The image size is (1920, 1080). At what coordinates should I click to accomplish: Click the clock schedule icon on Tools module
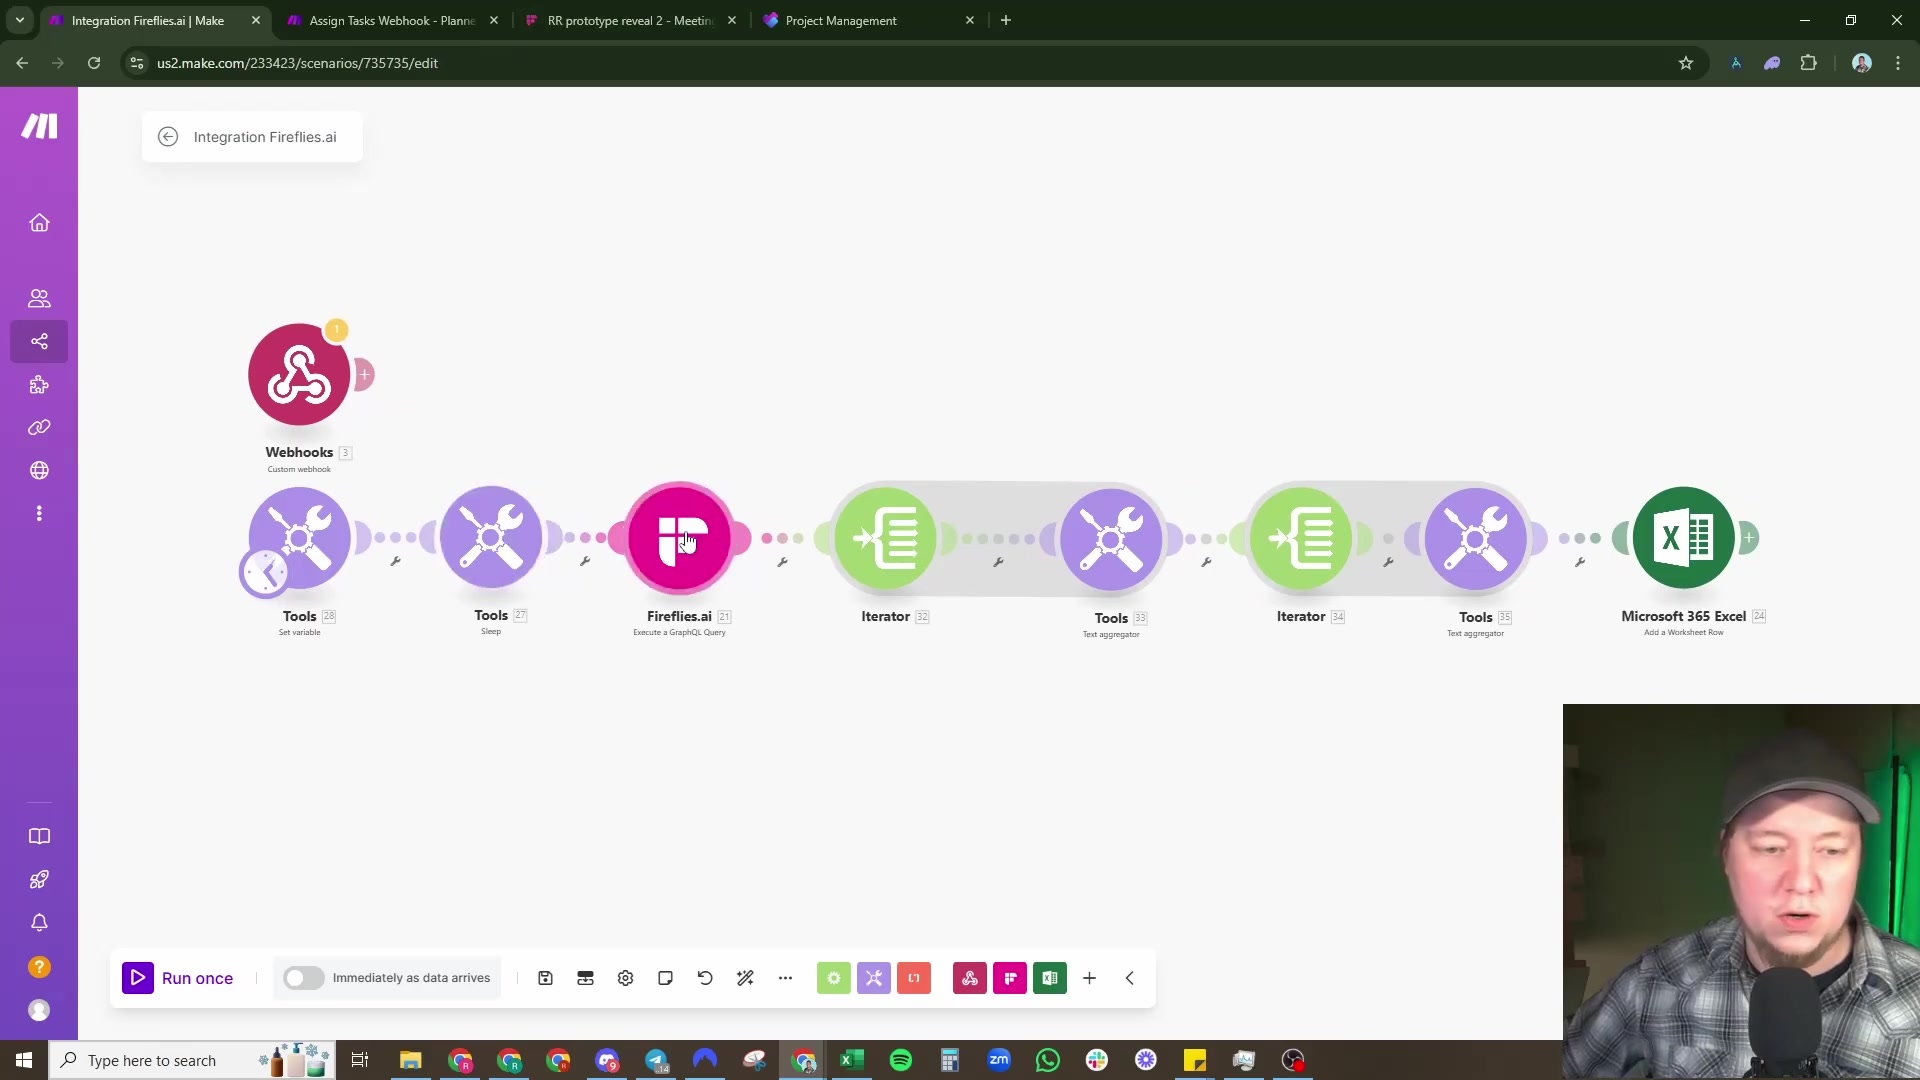[265, 573]
